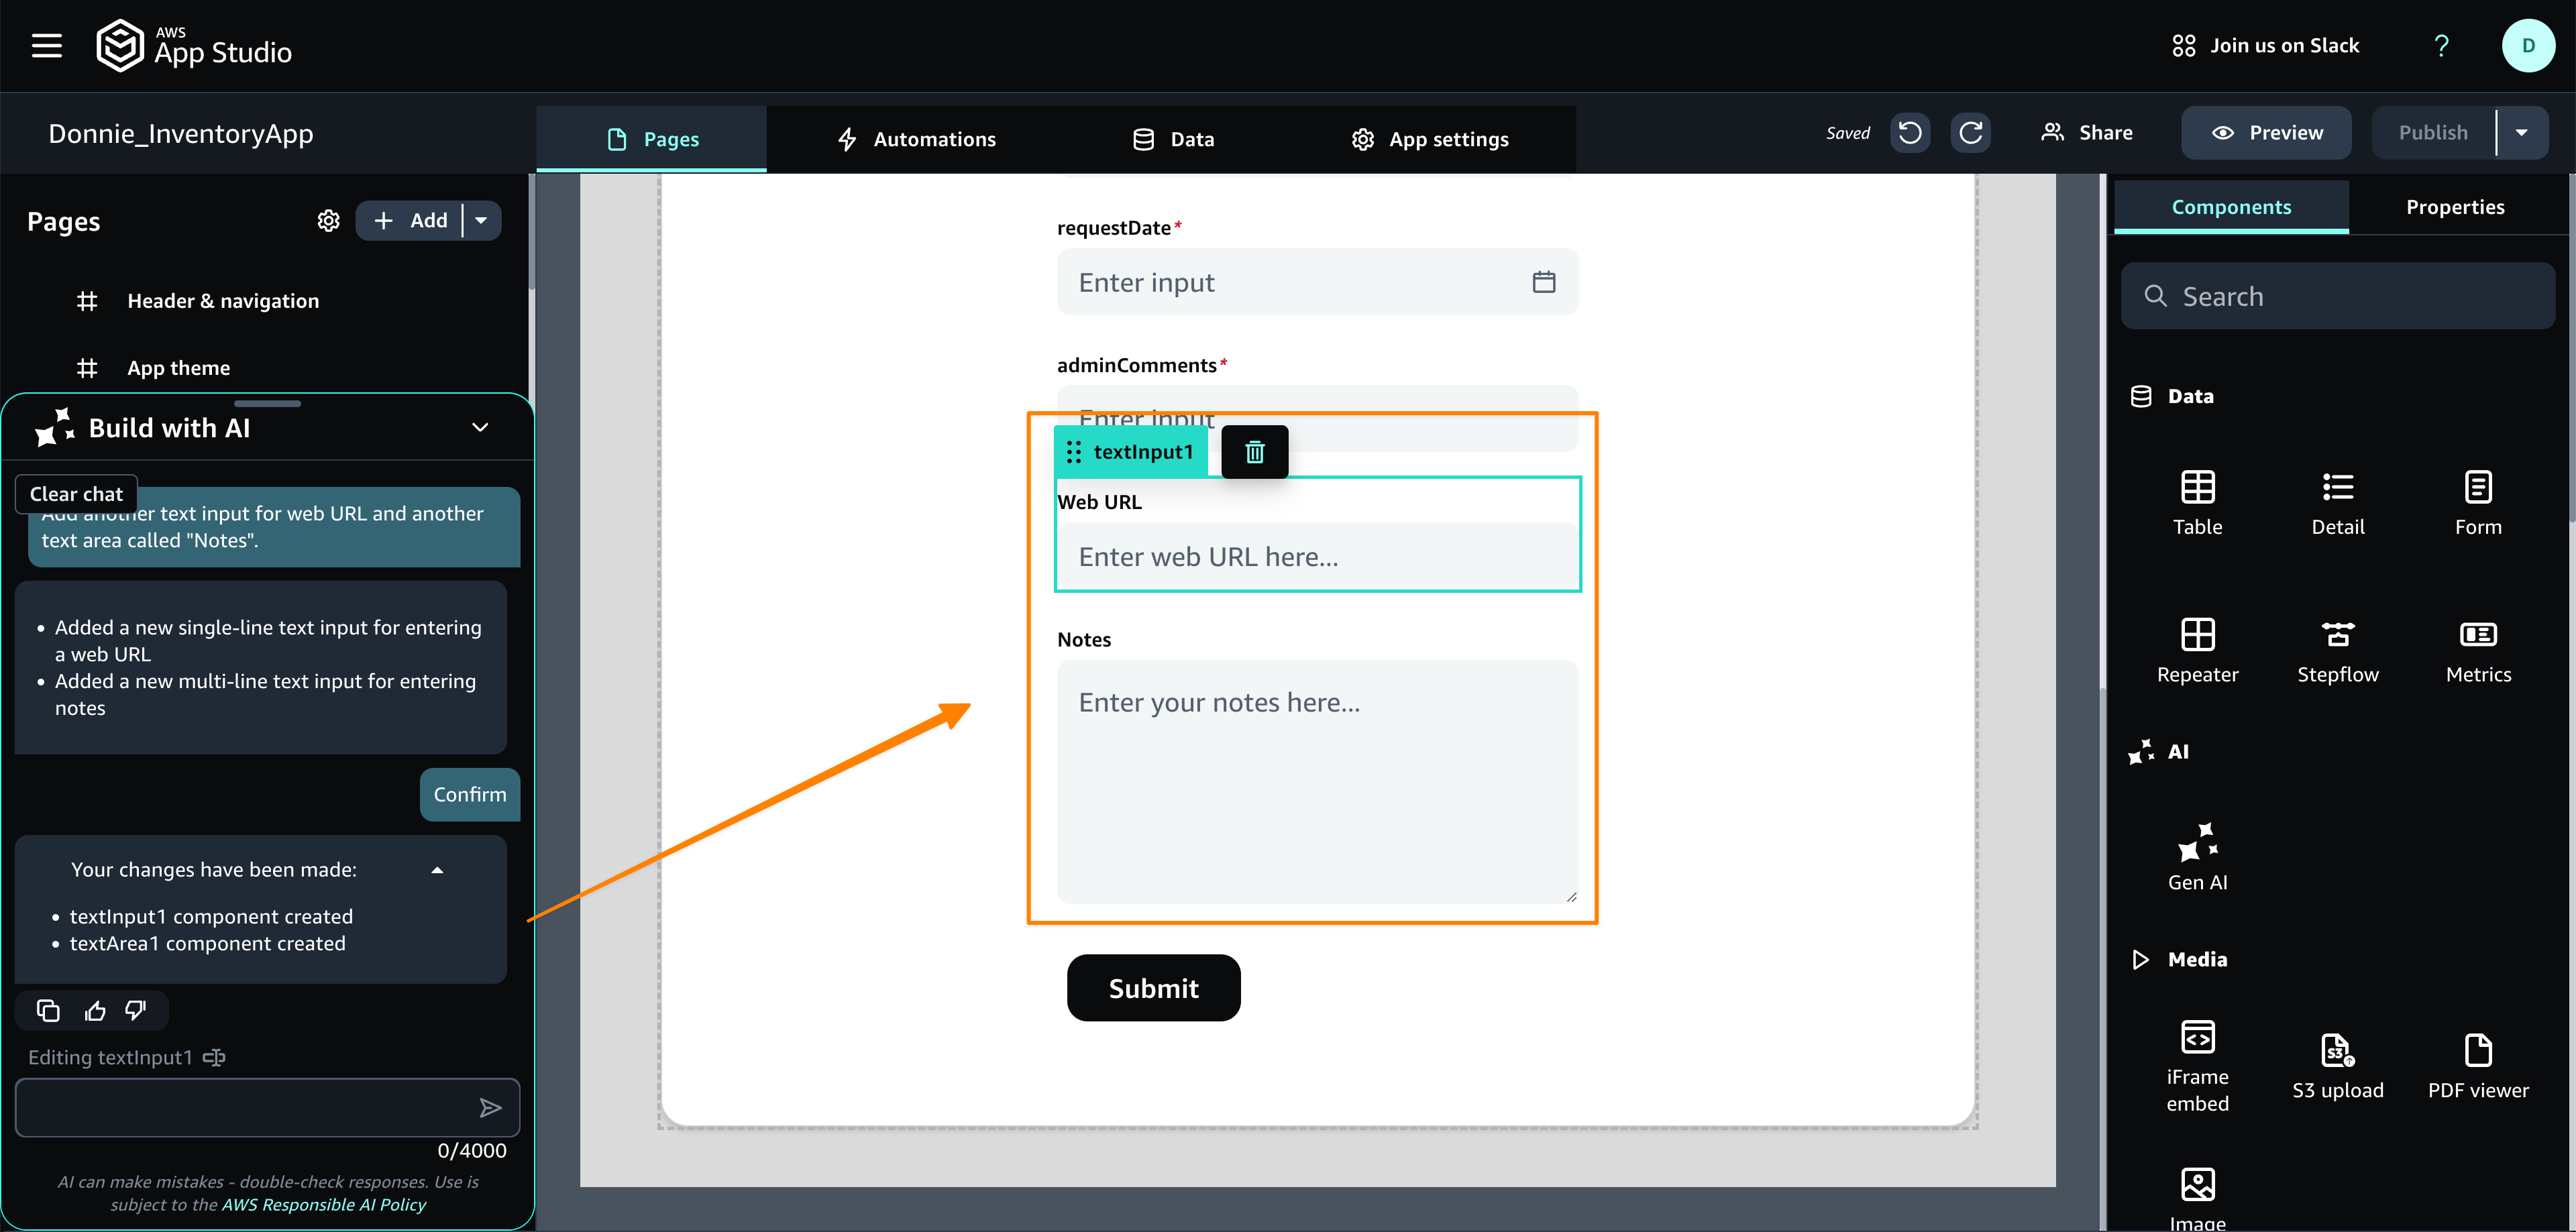
Task: Copy the AI response with copy icon
Action: (x=48, y=1011)
